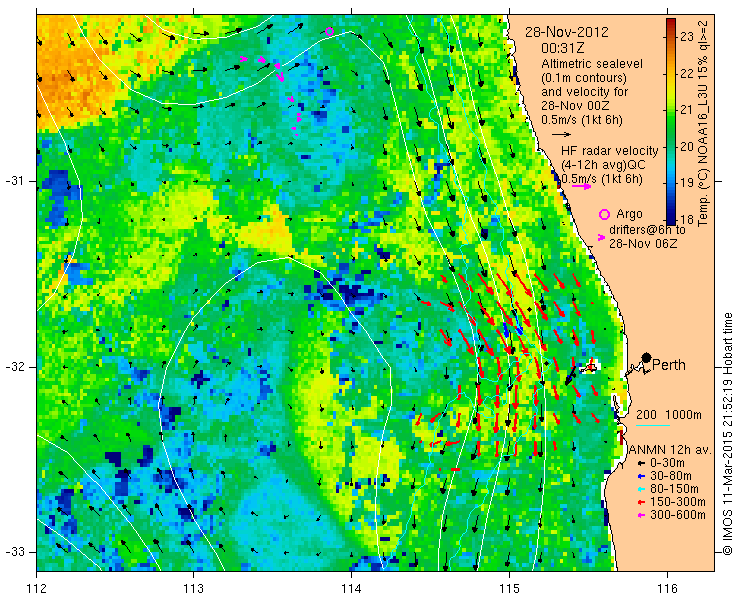Click the magenta Argo circle in legend

point(604,214)
